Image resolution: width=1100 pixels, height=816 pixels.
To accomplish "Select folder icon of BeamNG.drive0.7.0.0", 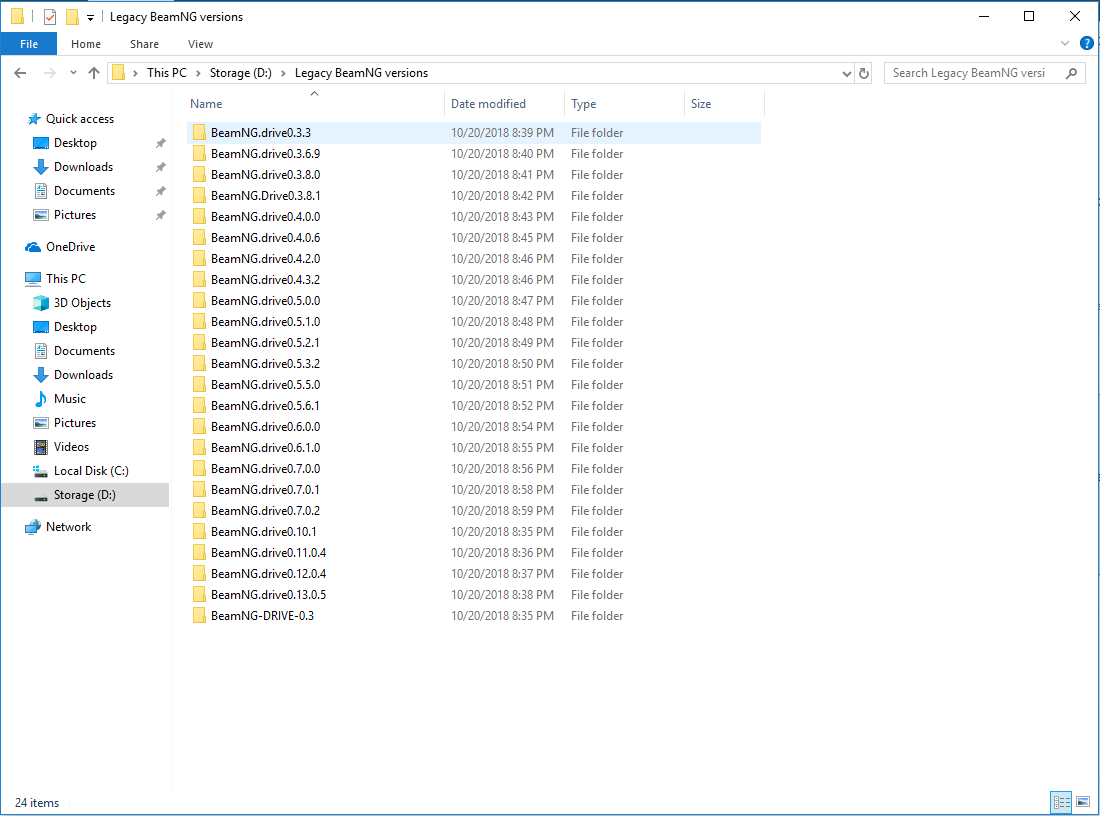I will pyautogui.click(x=199, y=469).
